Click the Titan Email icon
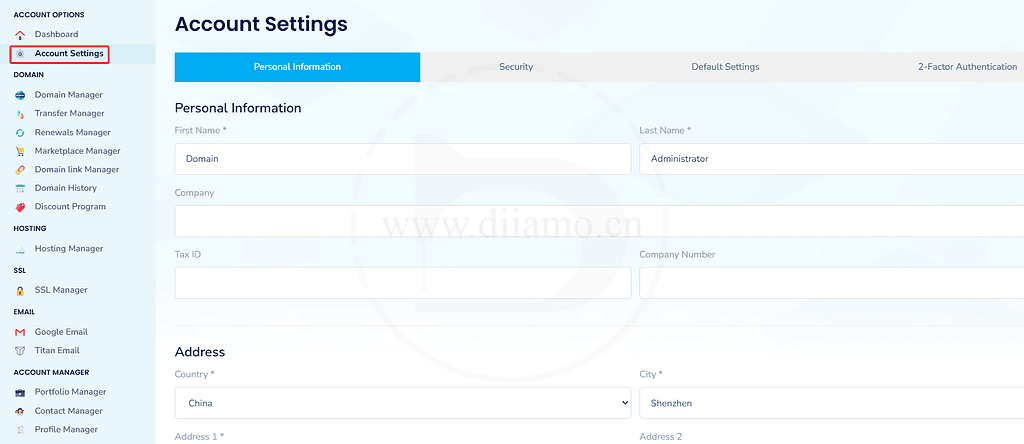Image resolution: width=1024 pixels, height=444 pixels. (x=20, y=351)
